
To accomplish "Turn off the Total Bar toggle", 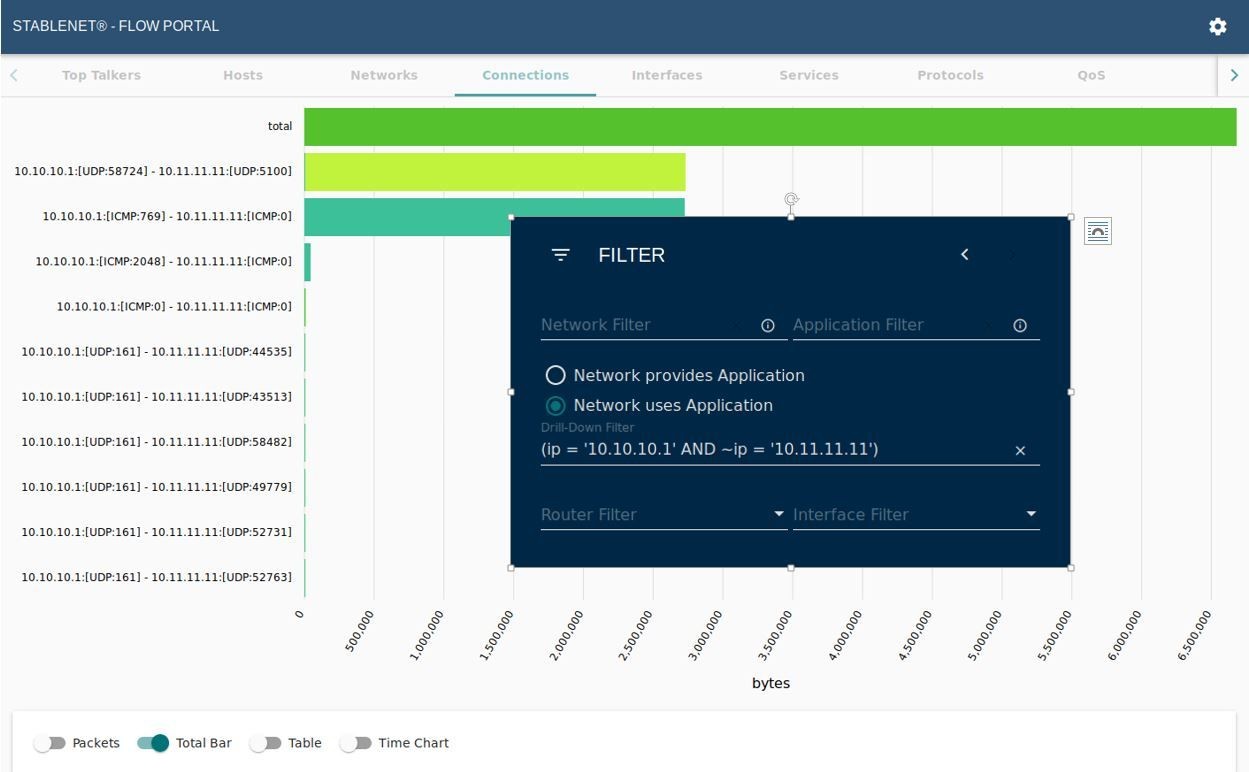I will pos(153,743).
